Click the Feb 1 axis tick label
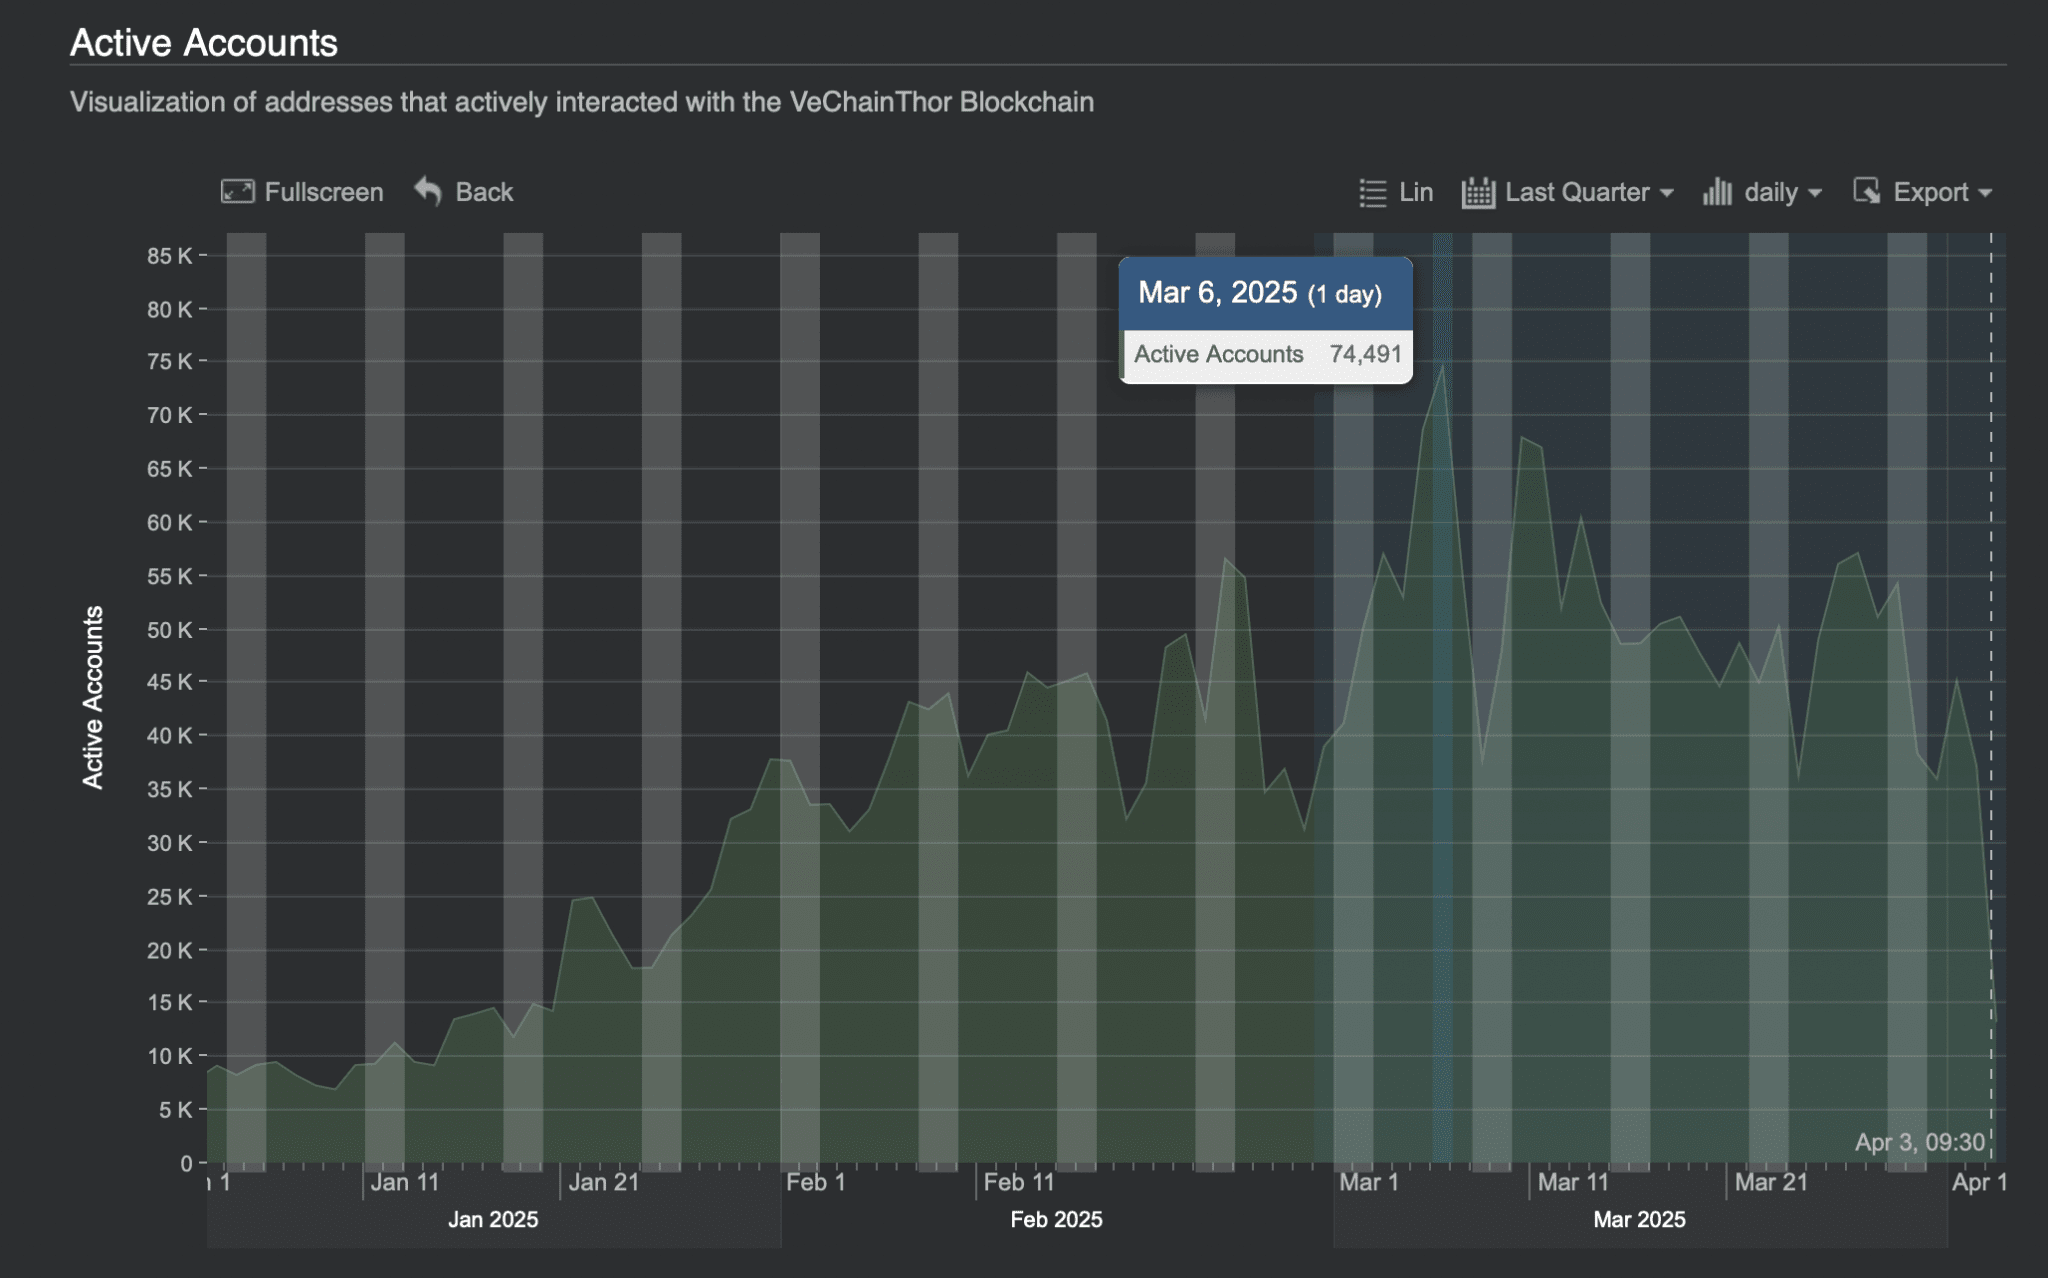Viewport: 2048px width, 1278px height. [x=816, y=1182]
